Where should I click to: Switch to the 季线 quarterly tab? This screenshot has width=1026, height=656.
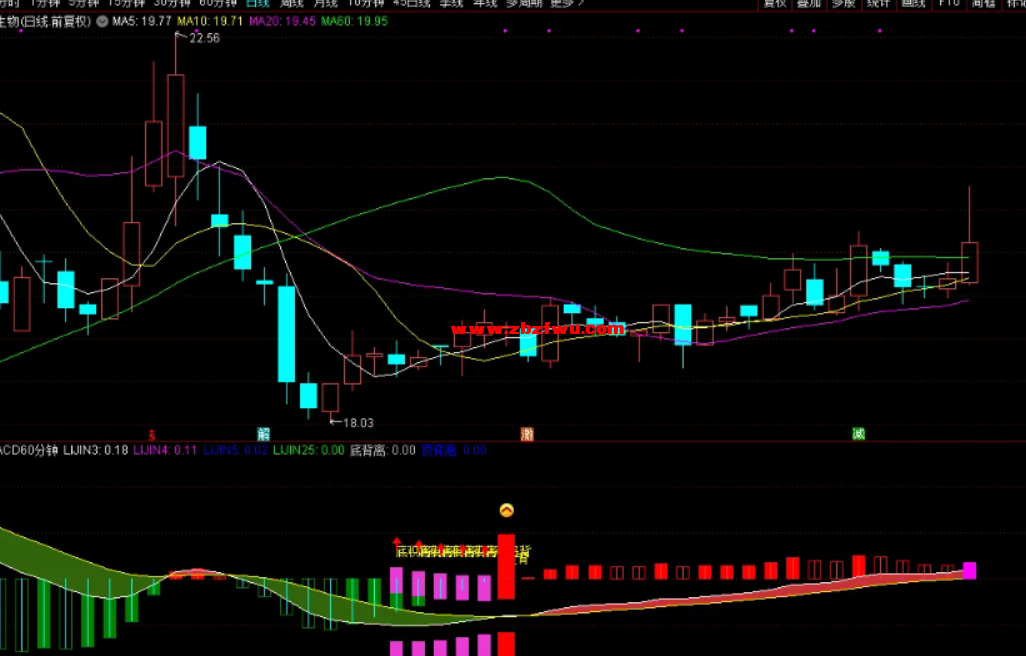click(451, 3)
